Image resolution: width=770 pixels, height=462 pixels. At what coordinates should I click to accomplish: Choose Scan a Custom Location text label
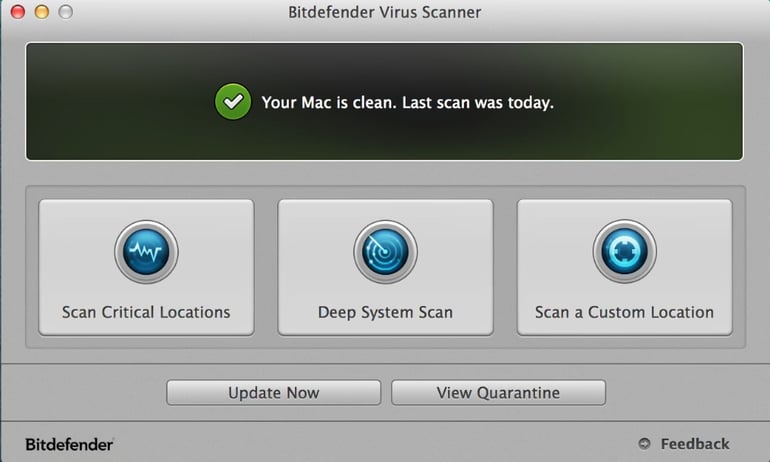[624, 312]
